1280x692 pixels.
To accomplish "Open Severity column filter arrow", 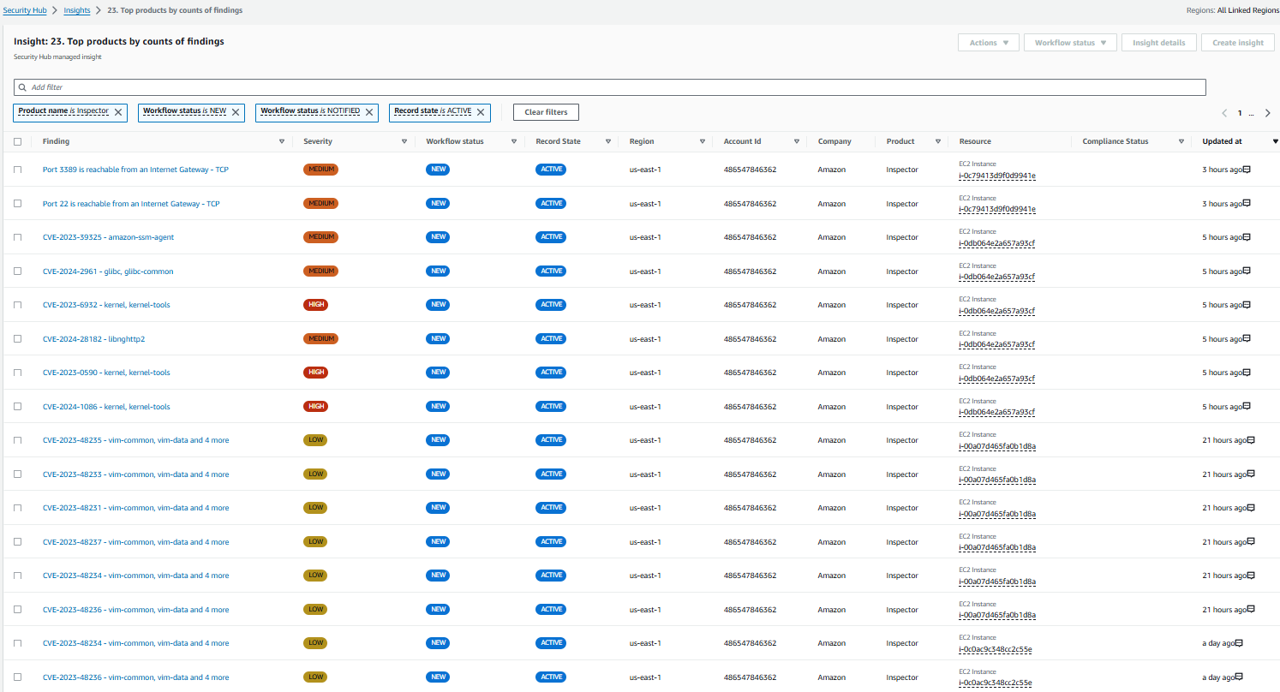I will [404, 142].
